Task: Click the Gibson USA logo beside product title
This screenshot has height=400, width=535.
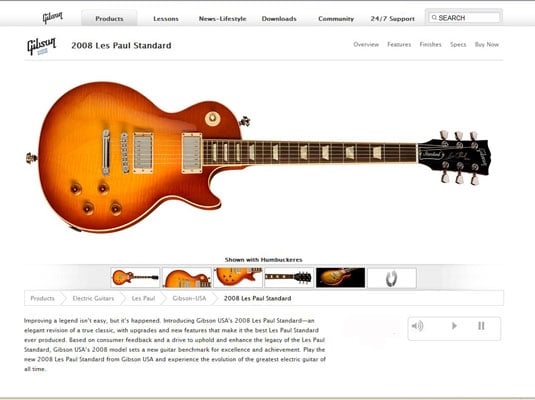Action: point(41,46)
